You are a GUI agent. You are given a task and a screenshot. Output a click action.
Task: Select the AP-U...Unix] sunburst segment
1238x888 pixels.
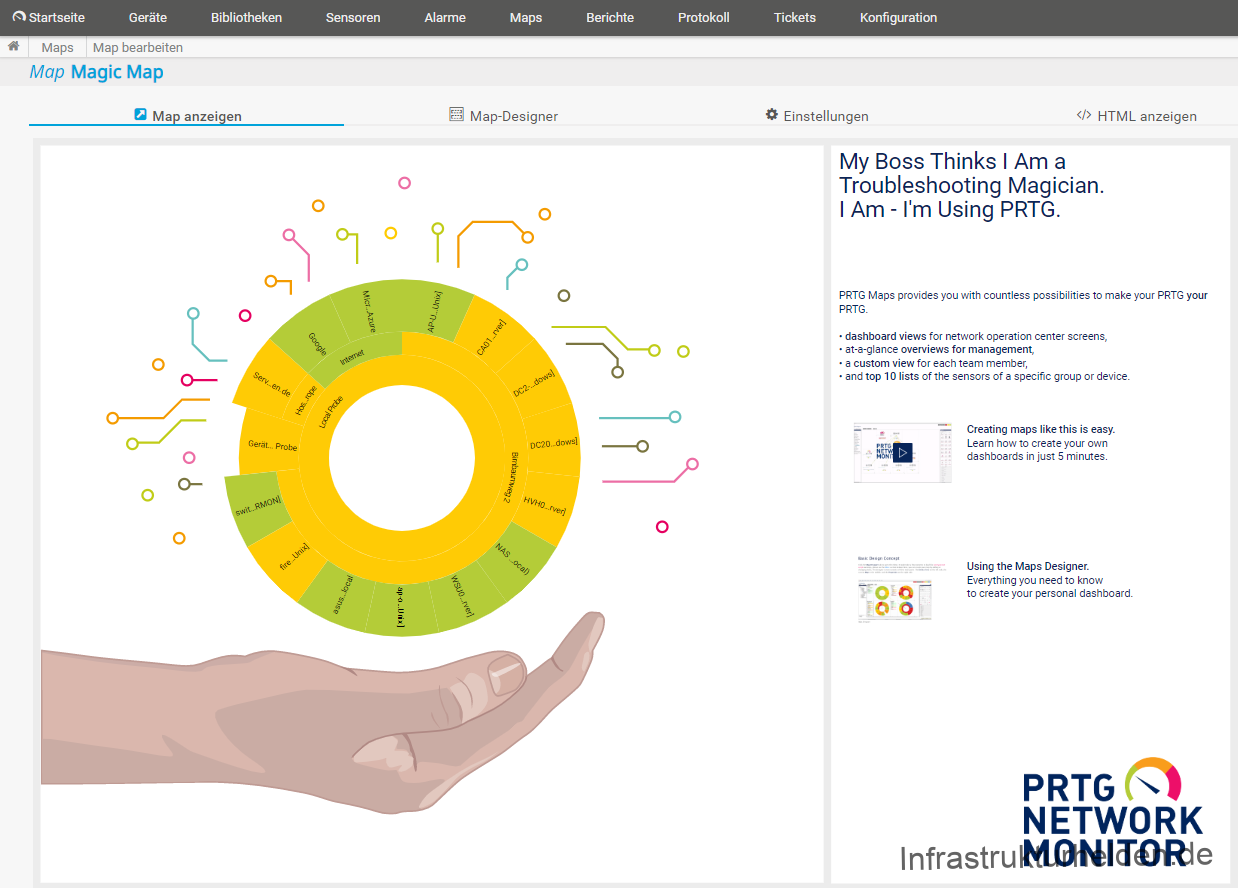436,309
